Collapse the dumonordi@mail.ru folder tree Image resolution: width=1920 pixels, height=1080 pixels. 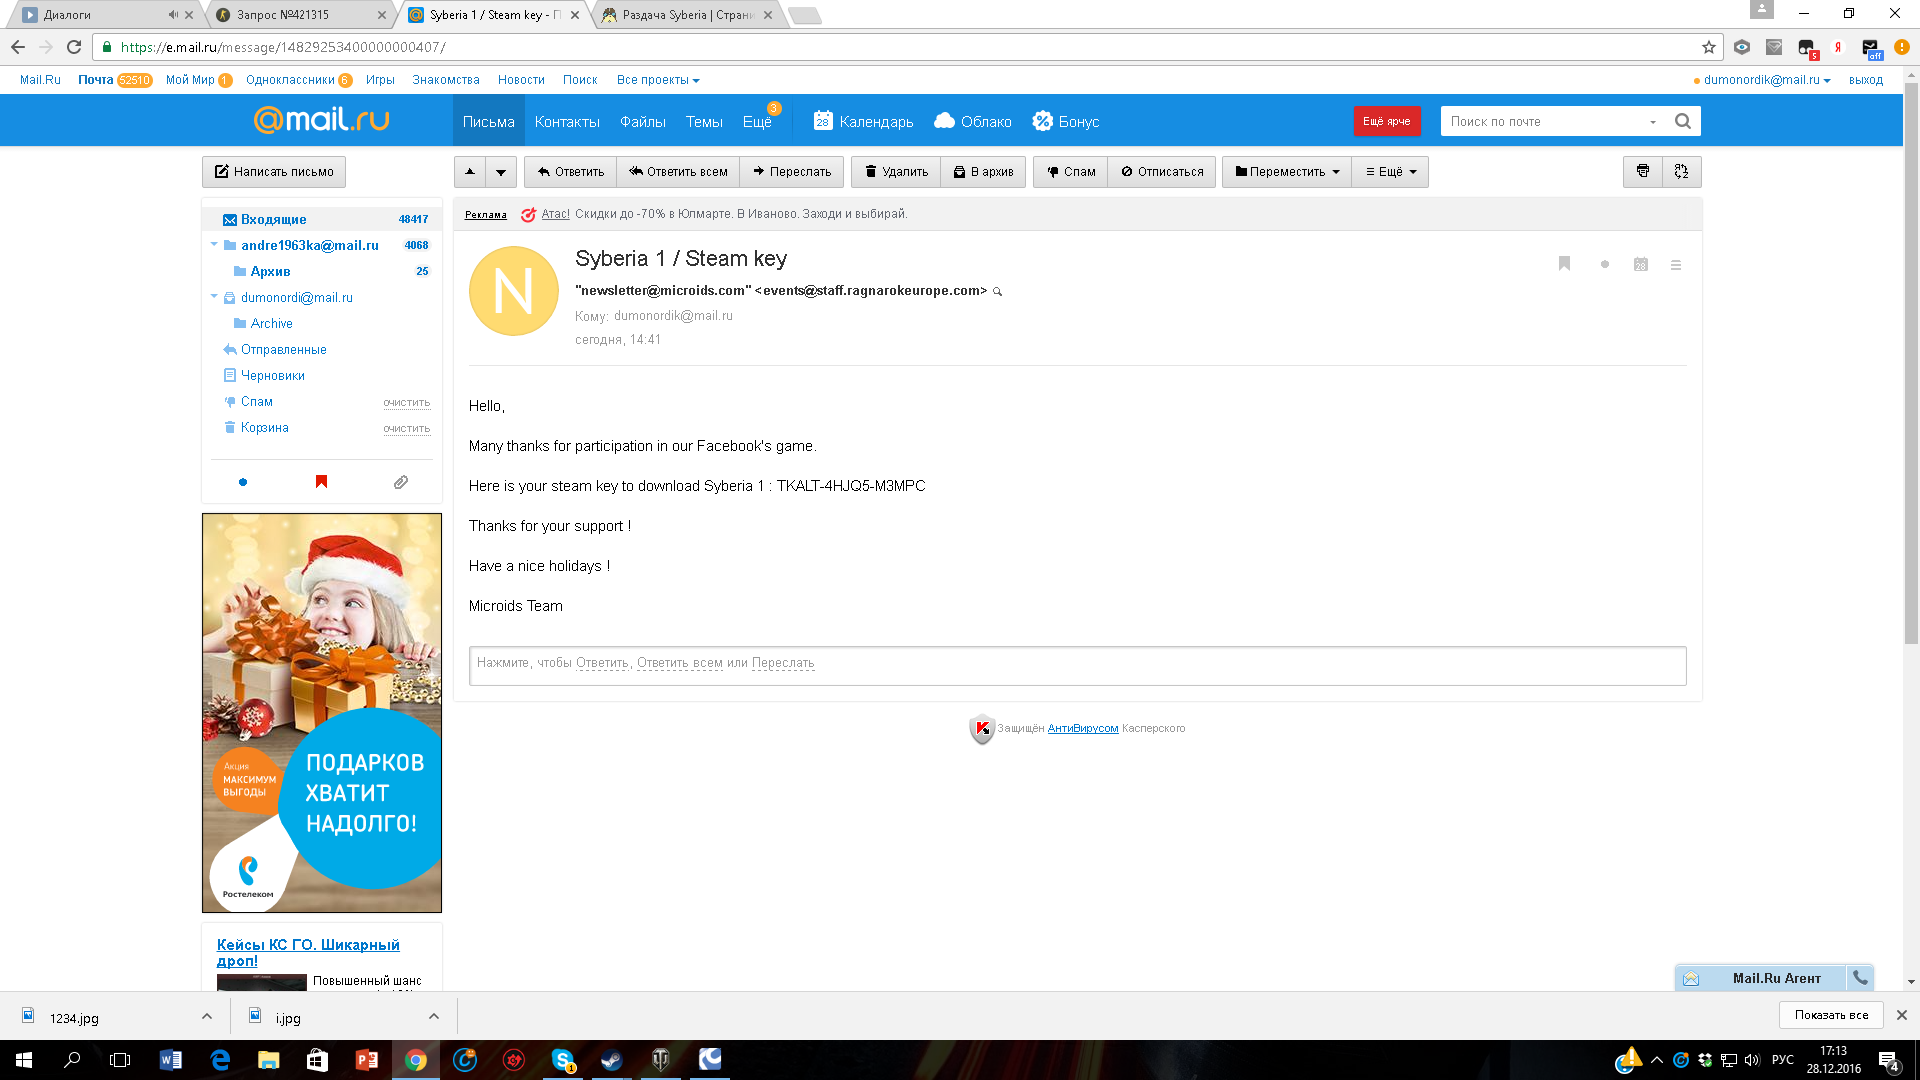[214, 296]
